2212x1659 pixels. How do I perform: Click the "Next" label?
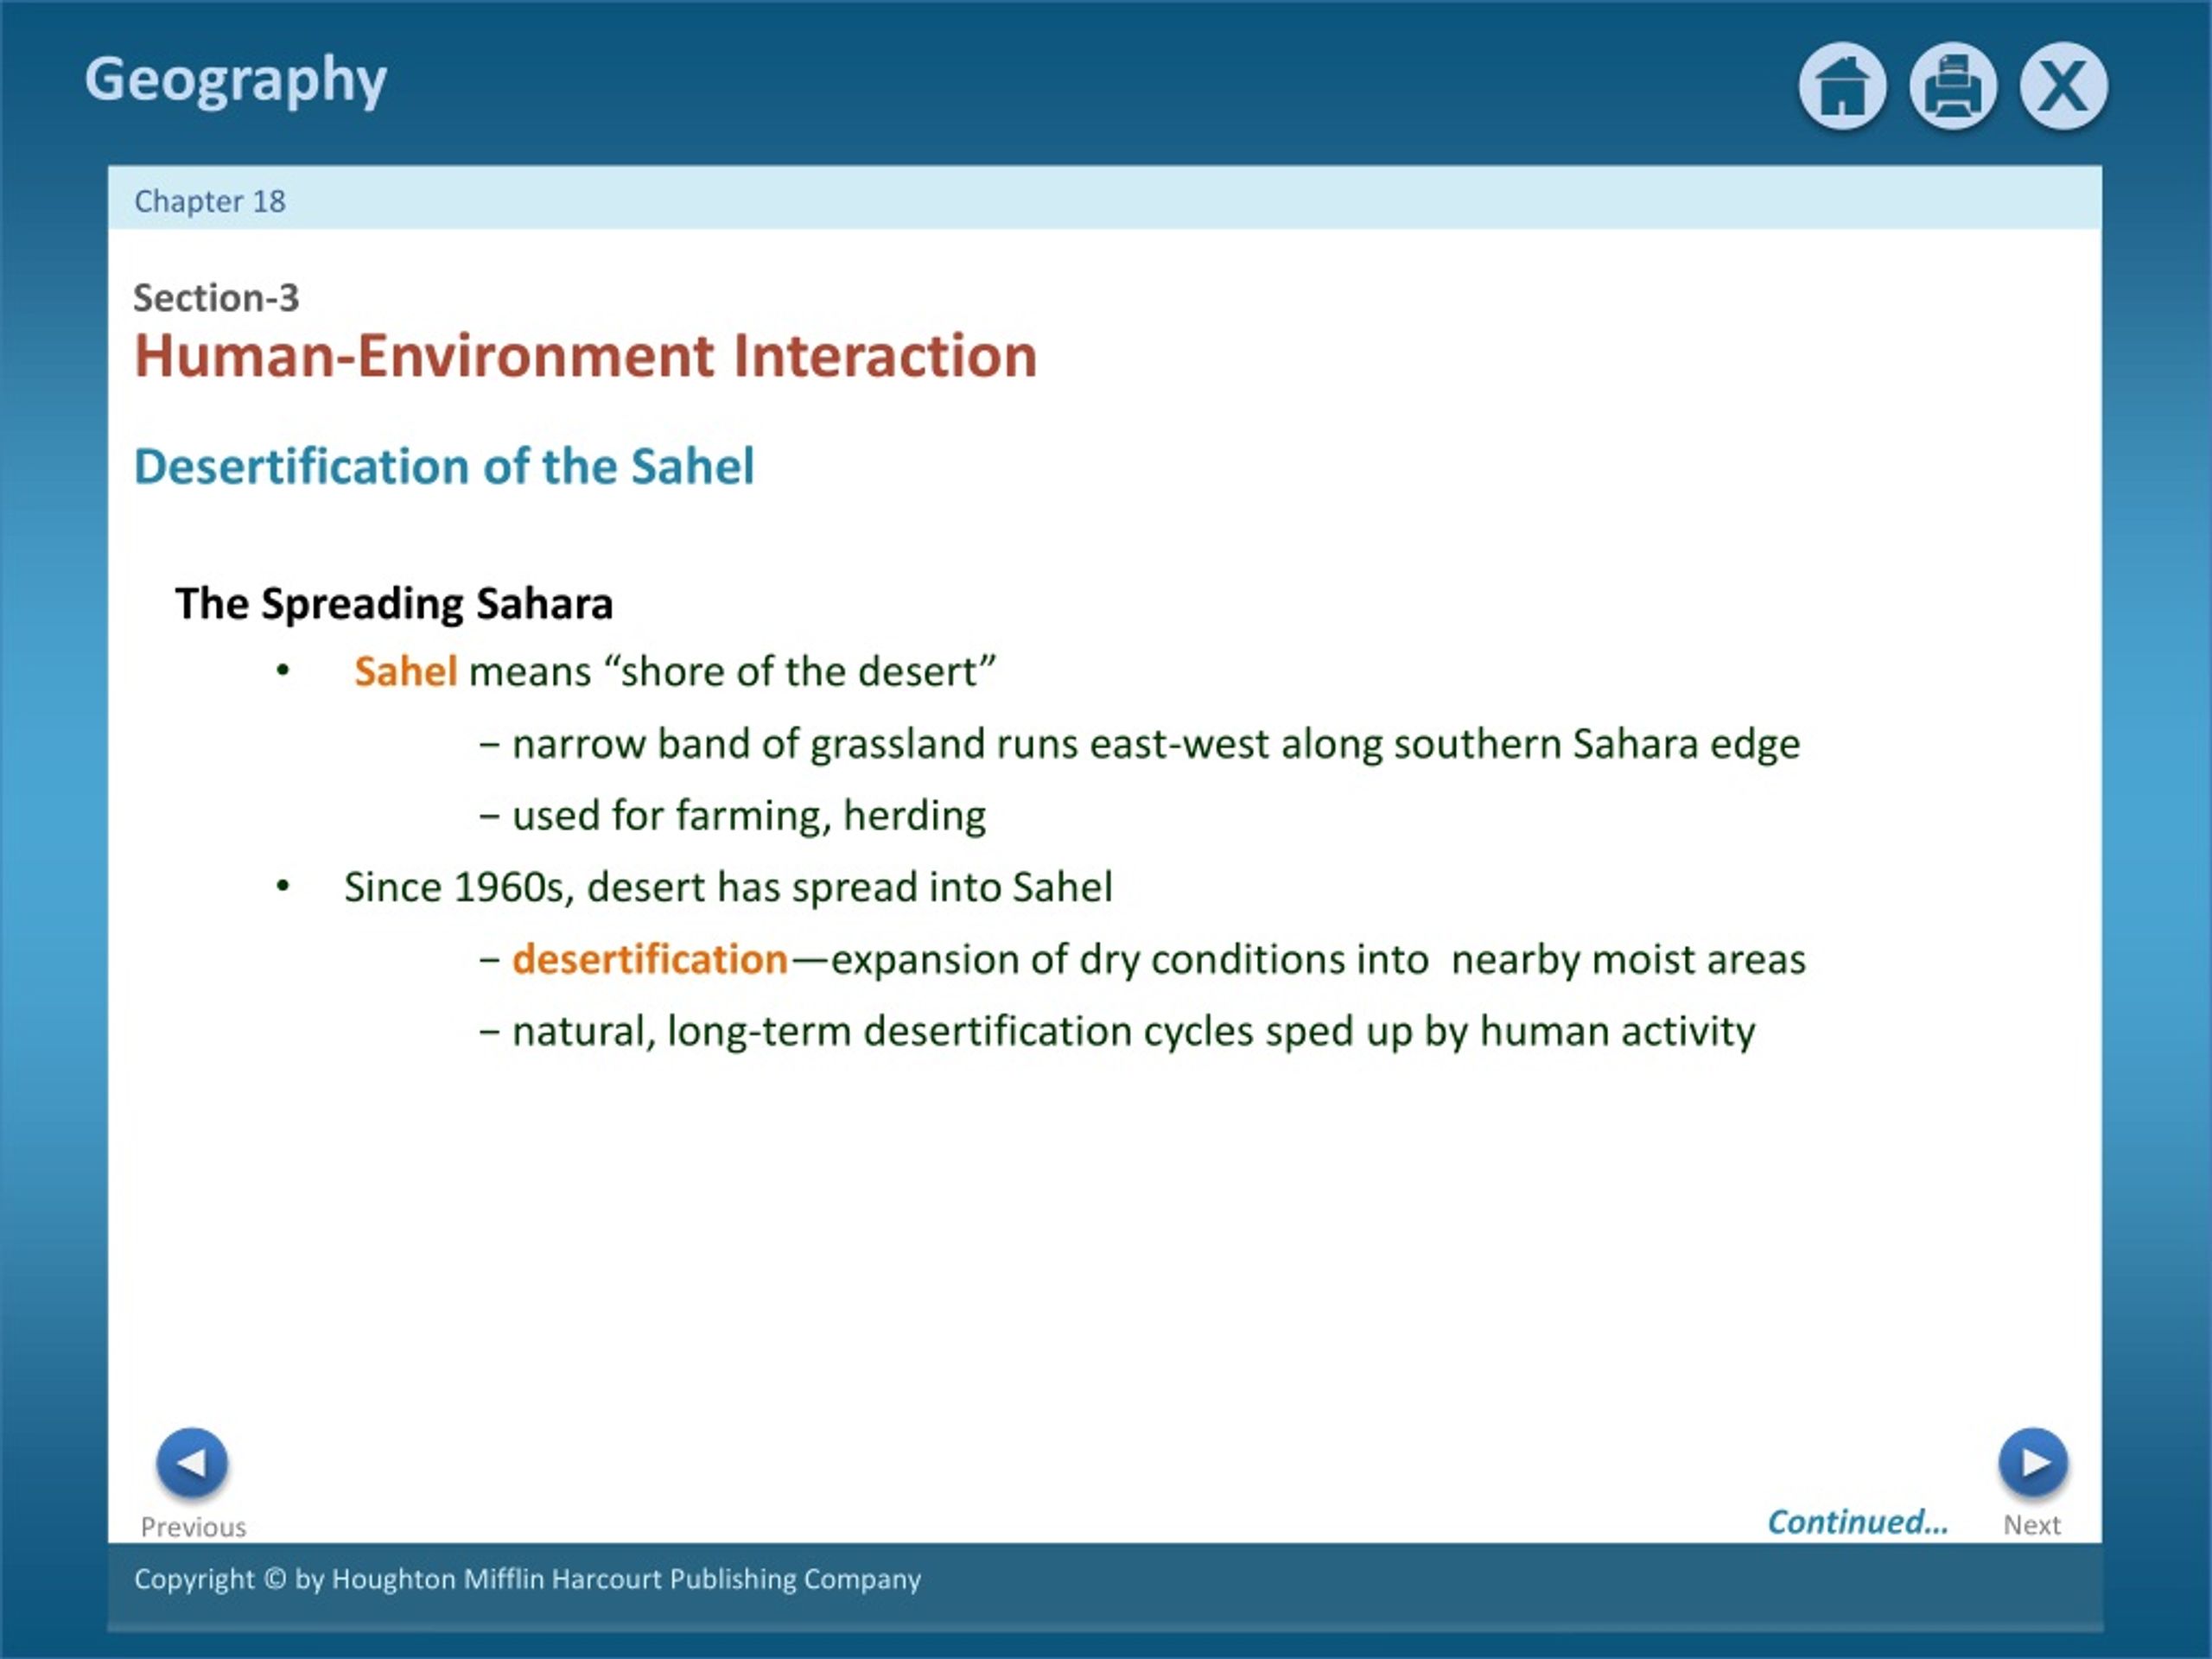click(2032, 1525)
